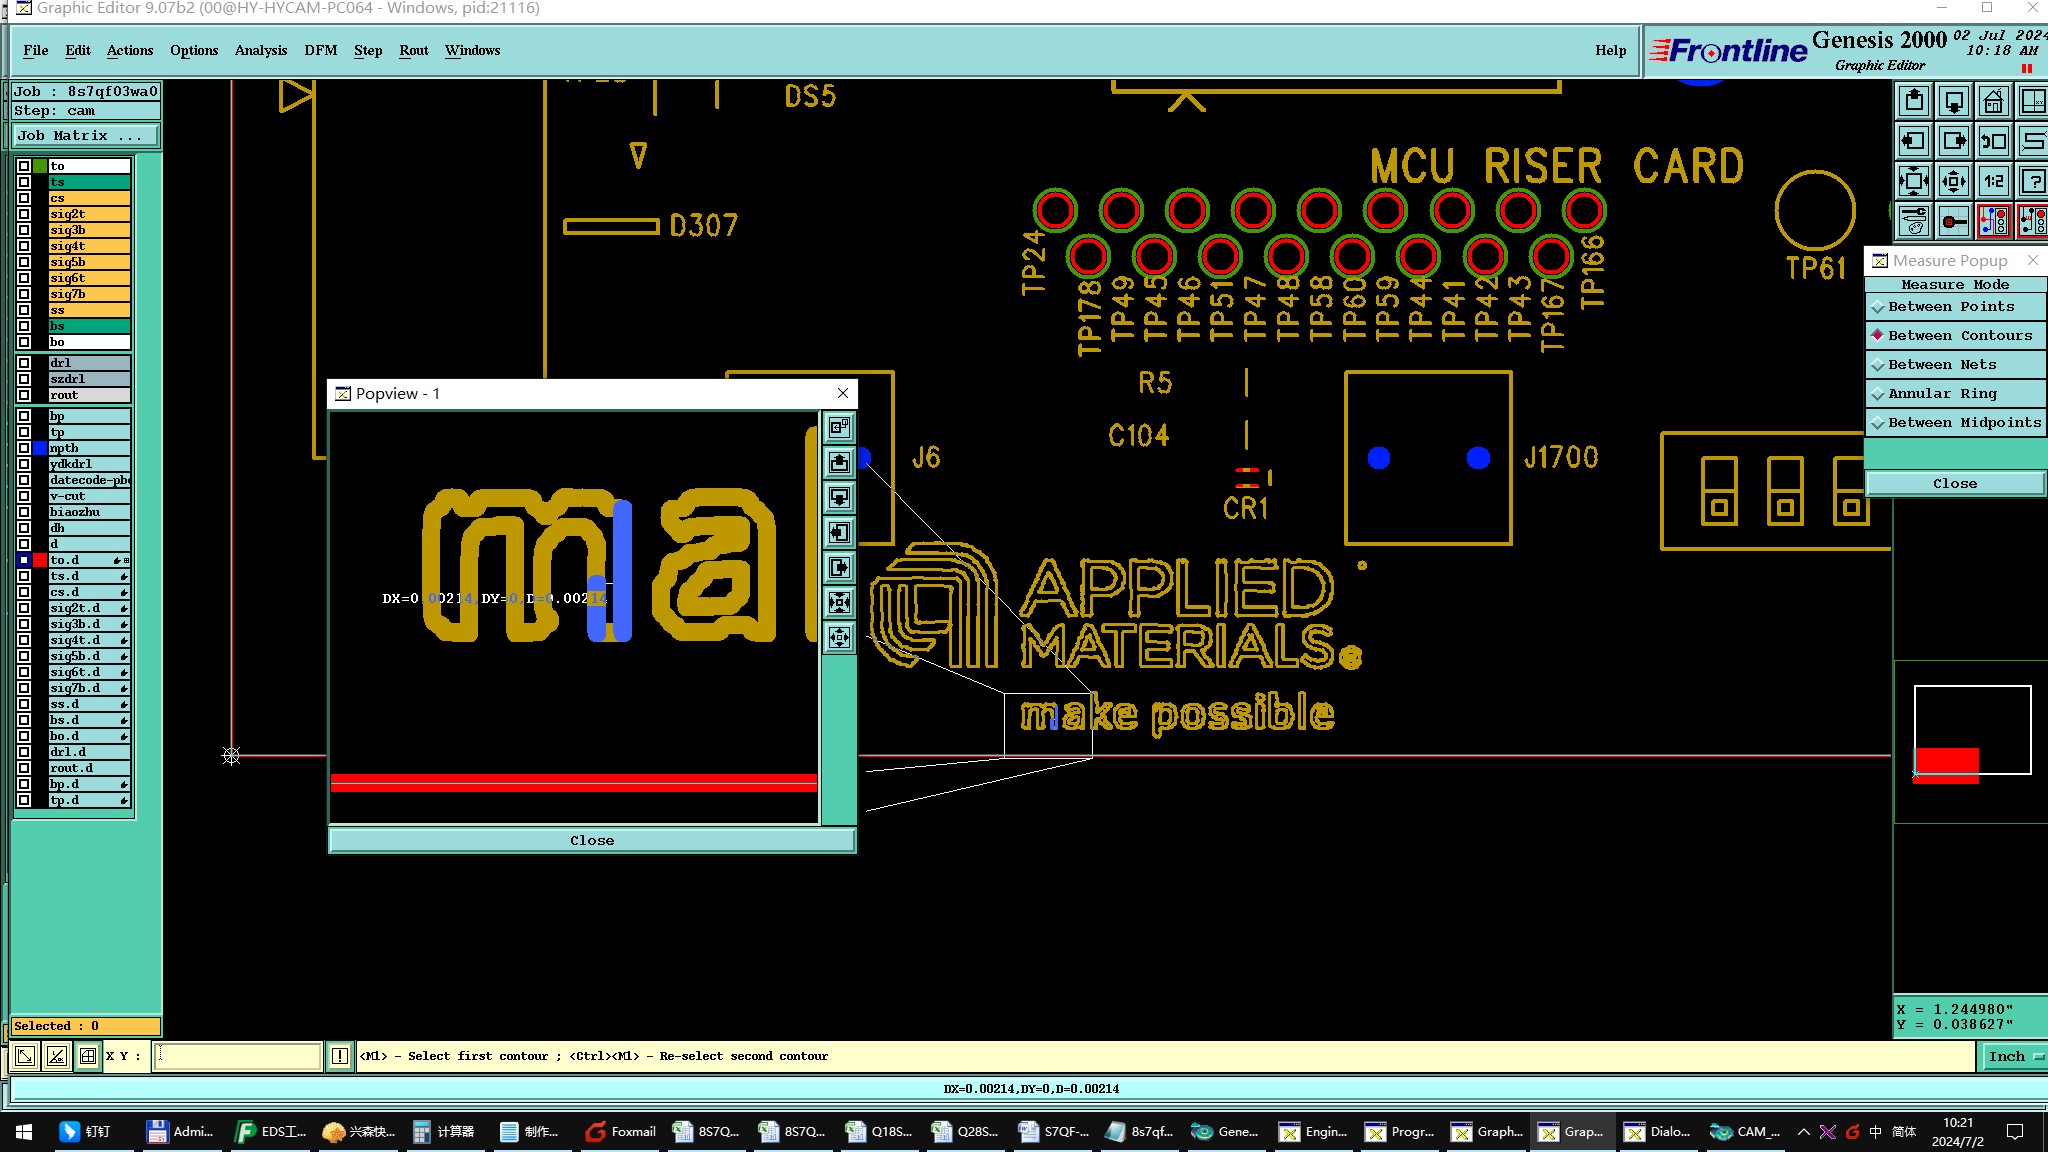Click Popview zoom-out arrows icon
The image size is (2048, 1152).
(839, 637)
